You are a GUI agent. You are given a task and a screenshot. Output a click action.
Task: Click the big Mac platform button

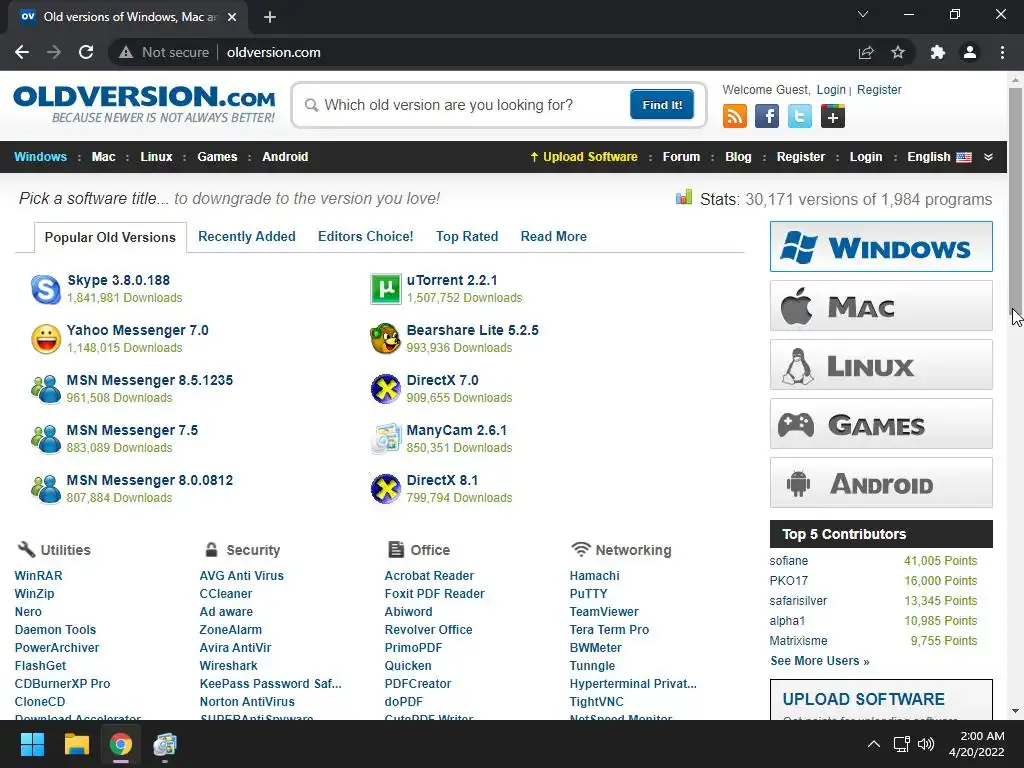pyautogui.click(x=881, y=306)
